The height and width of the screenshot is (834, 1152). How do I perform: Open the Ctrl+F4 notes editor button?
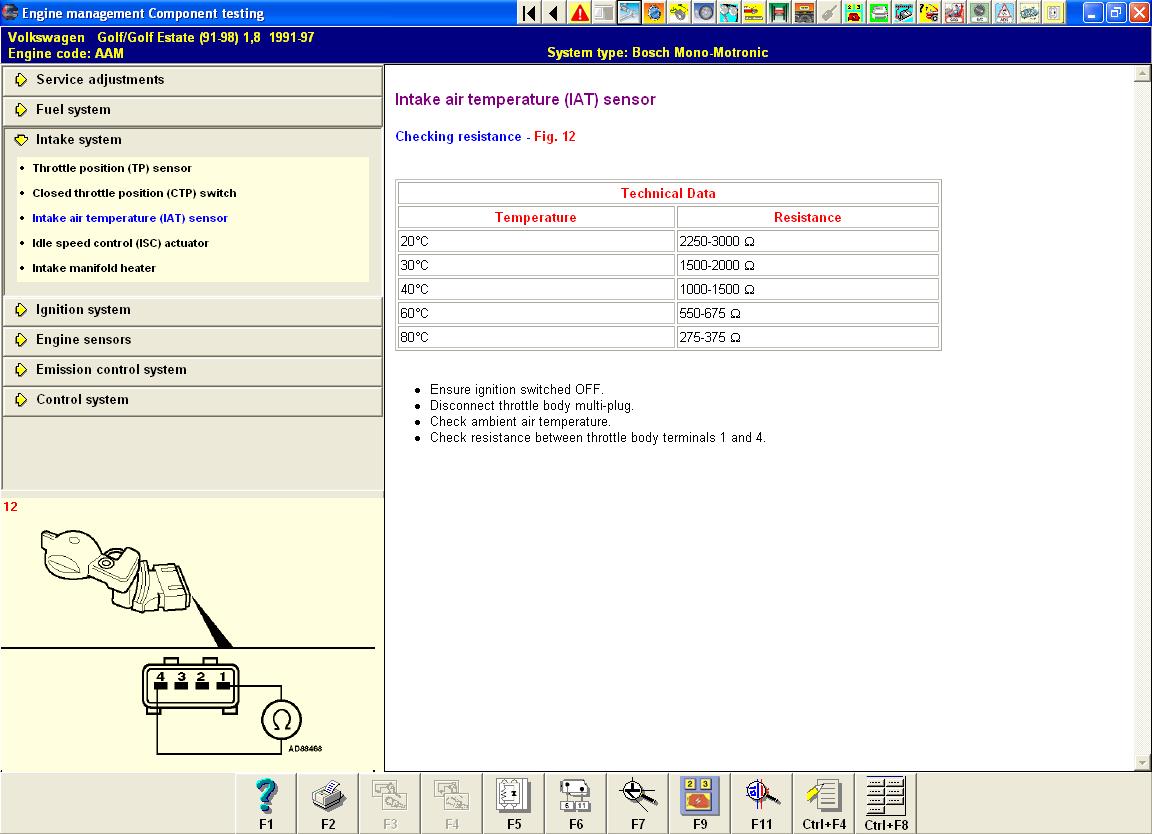click(824, 802)
